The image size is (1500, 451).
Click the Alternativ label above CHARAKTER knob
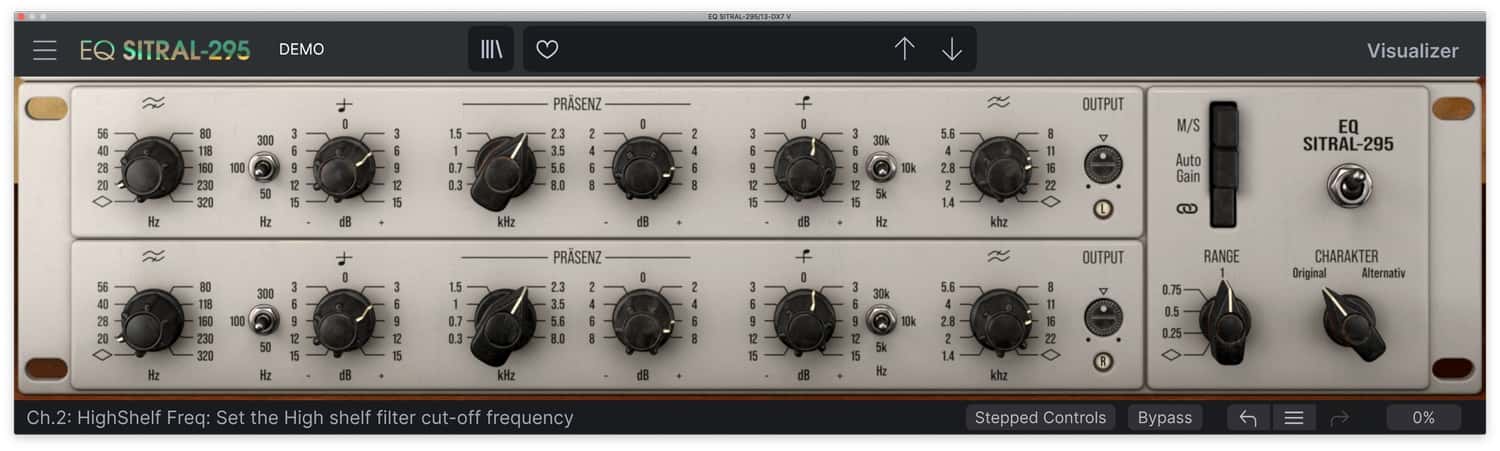pos(1383,273)
